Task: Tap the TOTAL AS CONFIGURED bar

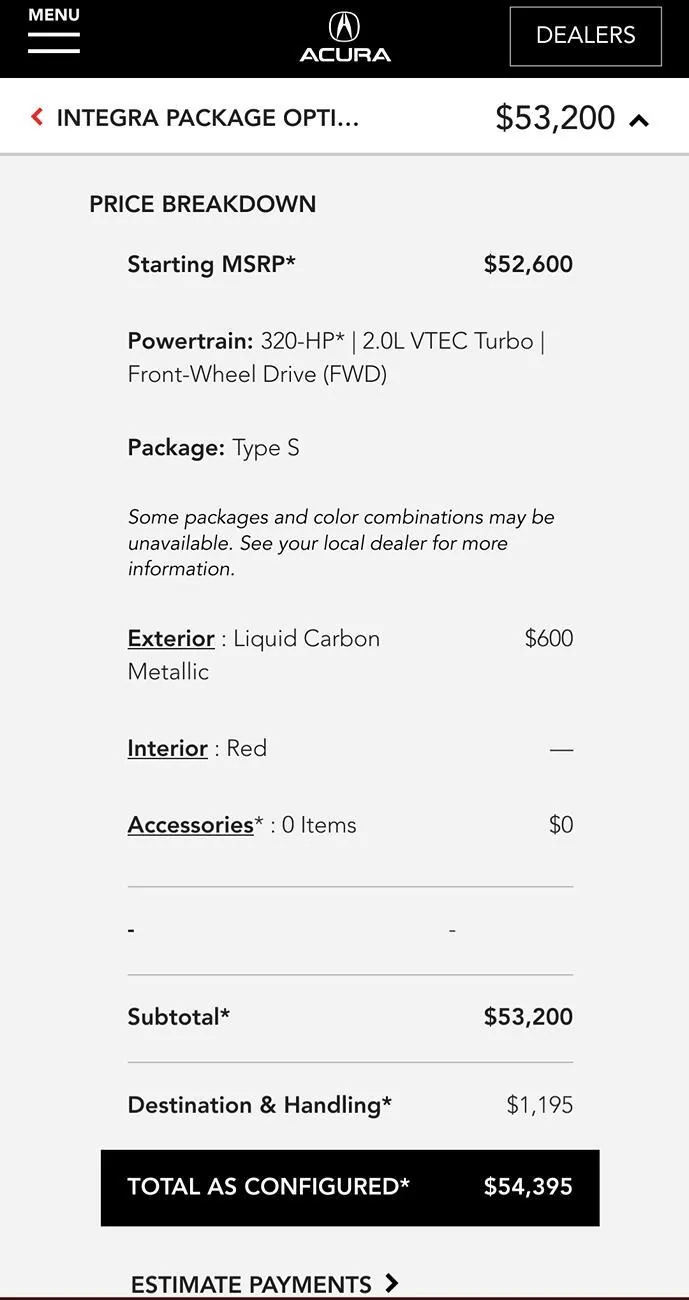Action: pyautogui.click(x=349, y=1186)
